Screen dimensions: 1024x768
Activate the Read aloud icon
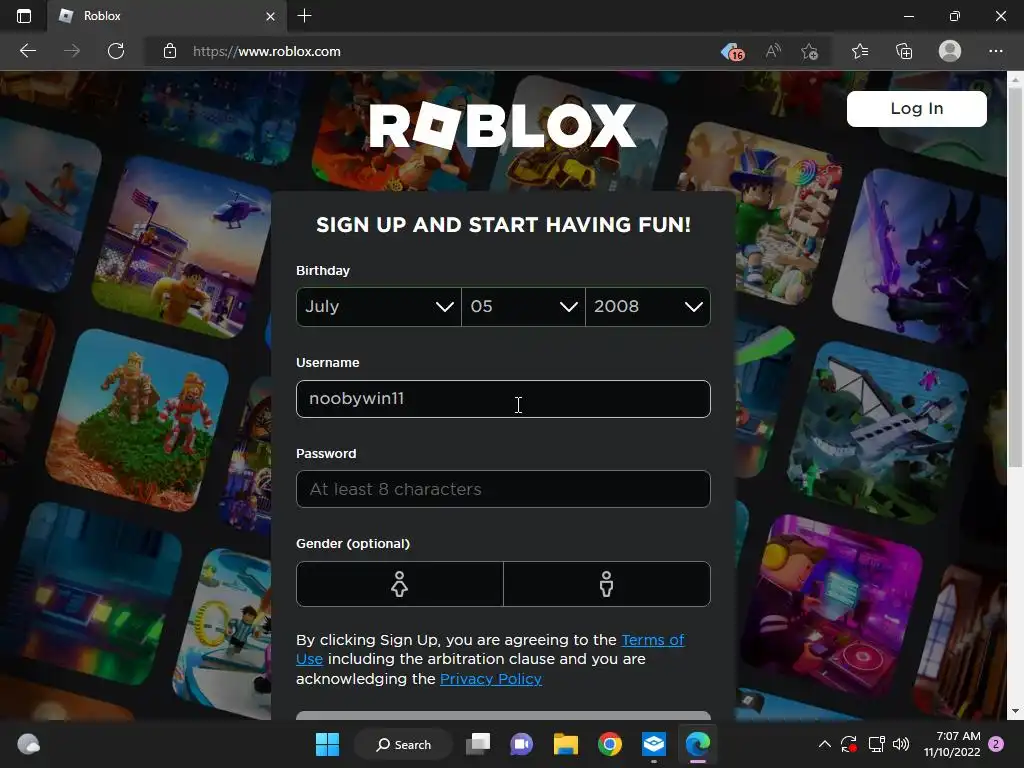tap(773, 51)
